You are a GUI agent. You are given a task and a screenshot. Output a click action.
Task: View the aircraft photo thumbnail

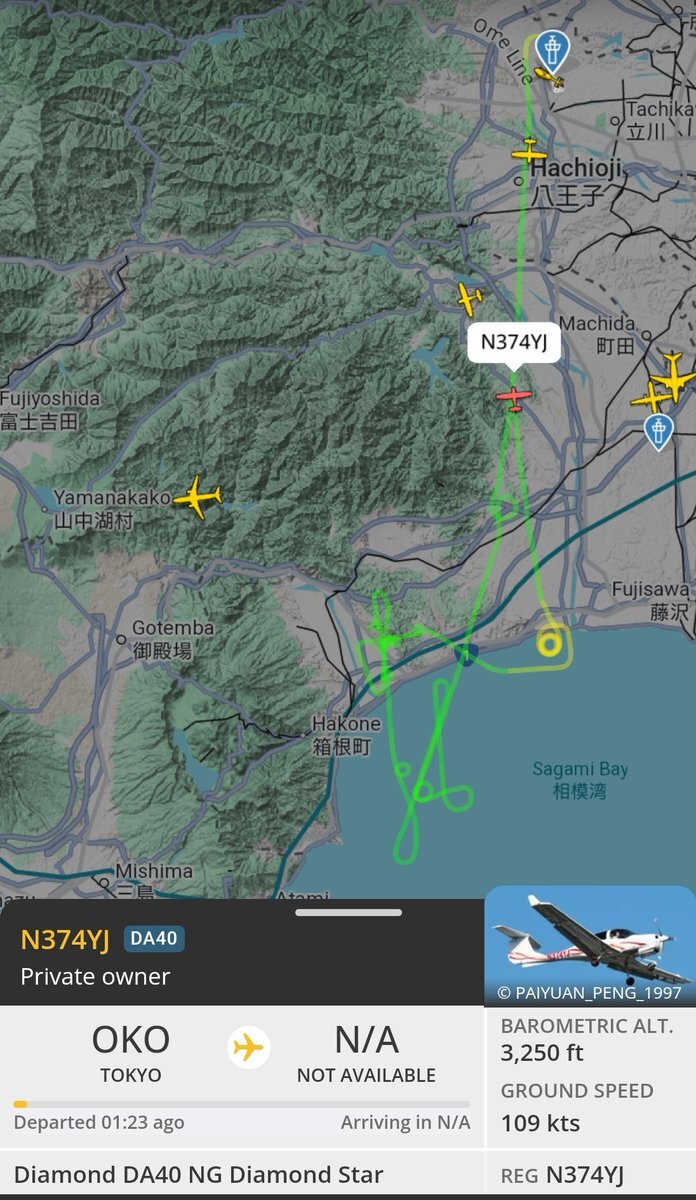click(590, 945)
